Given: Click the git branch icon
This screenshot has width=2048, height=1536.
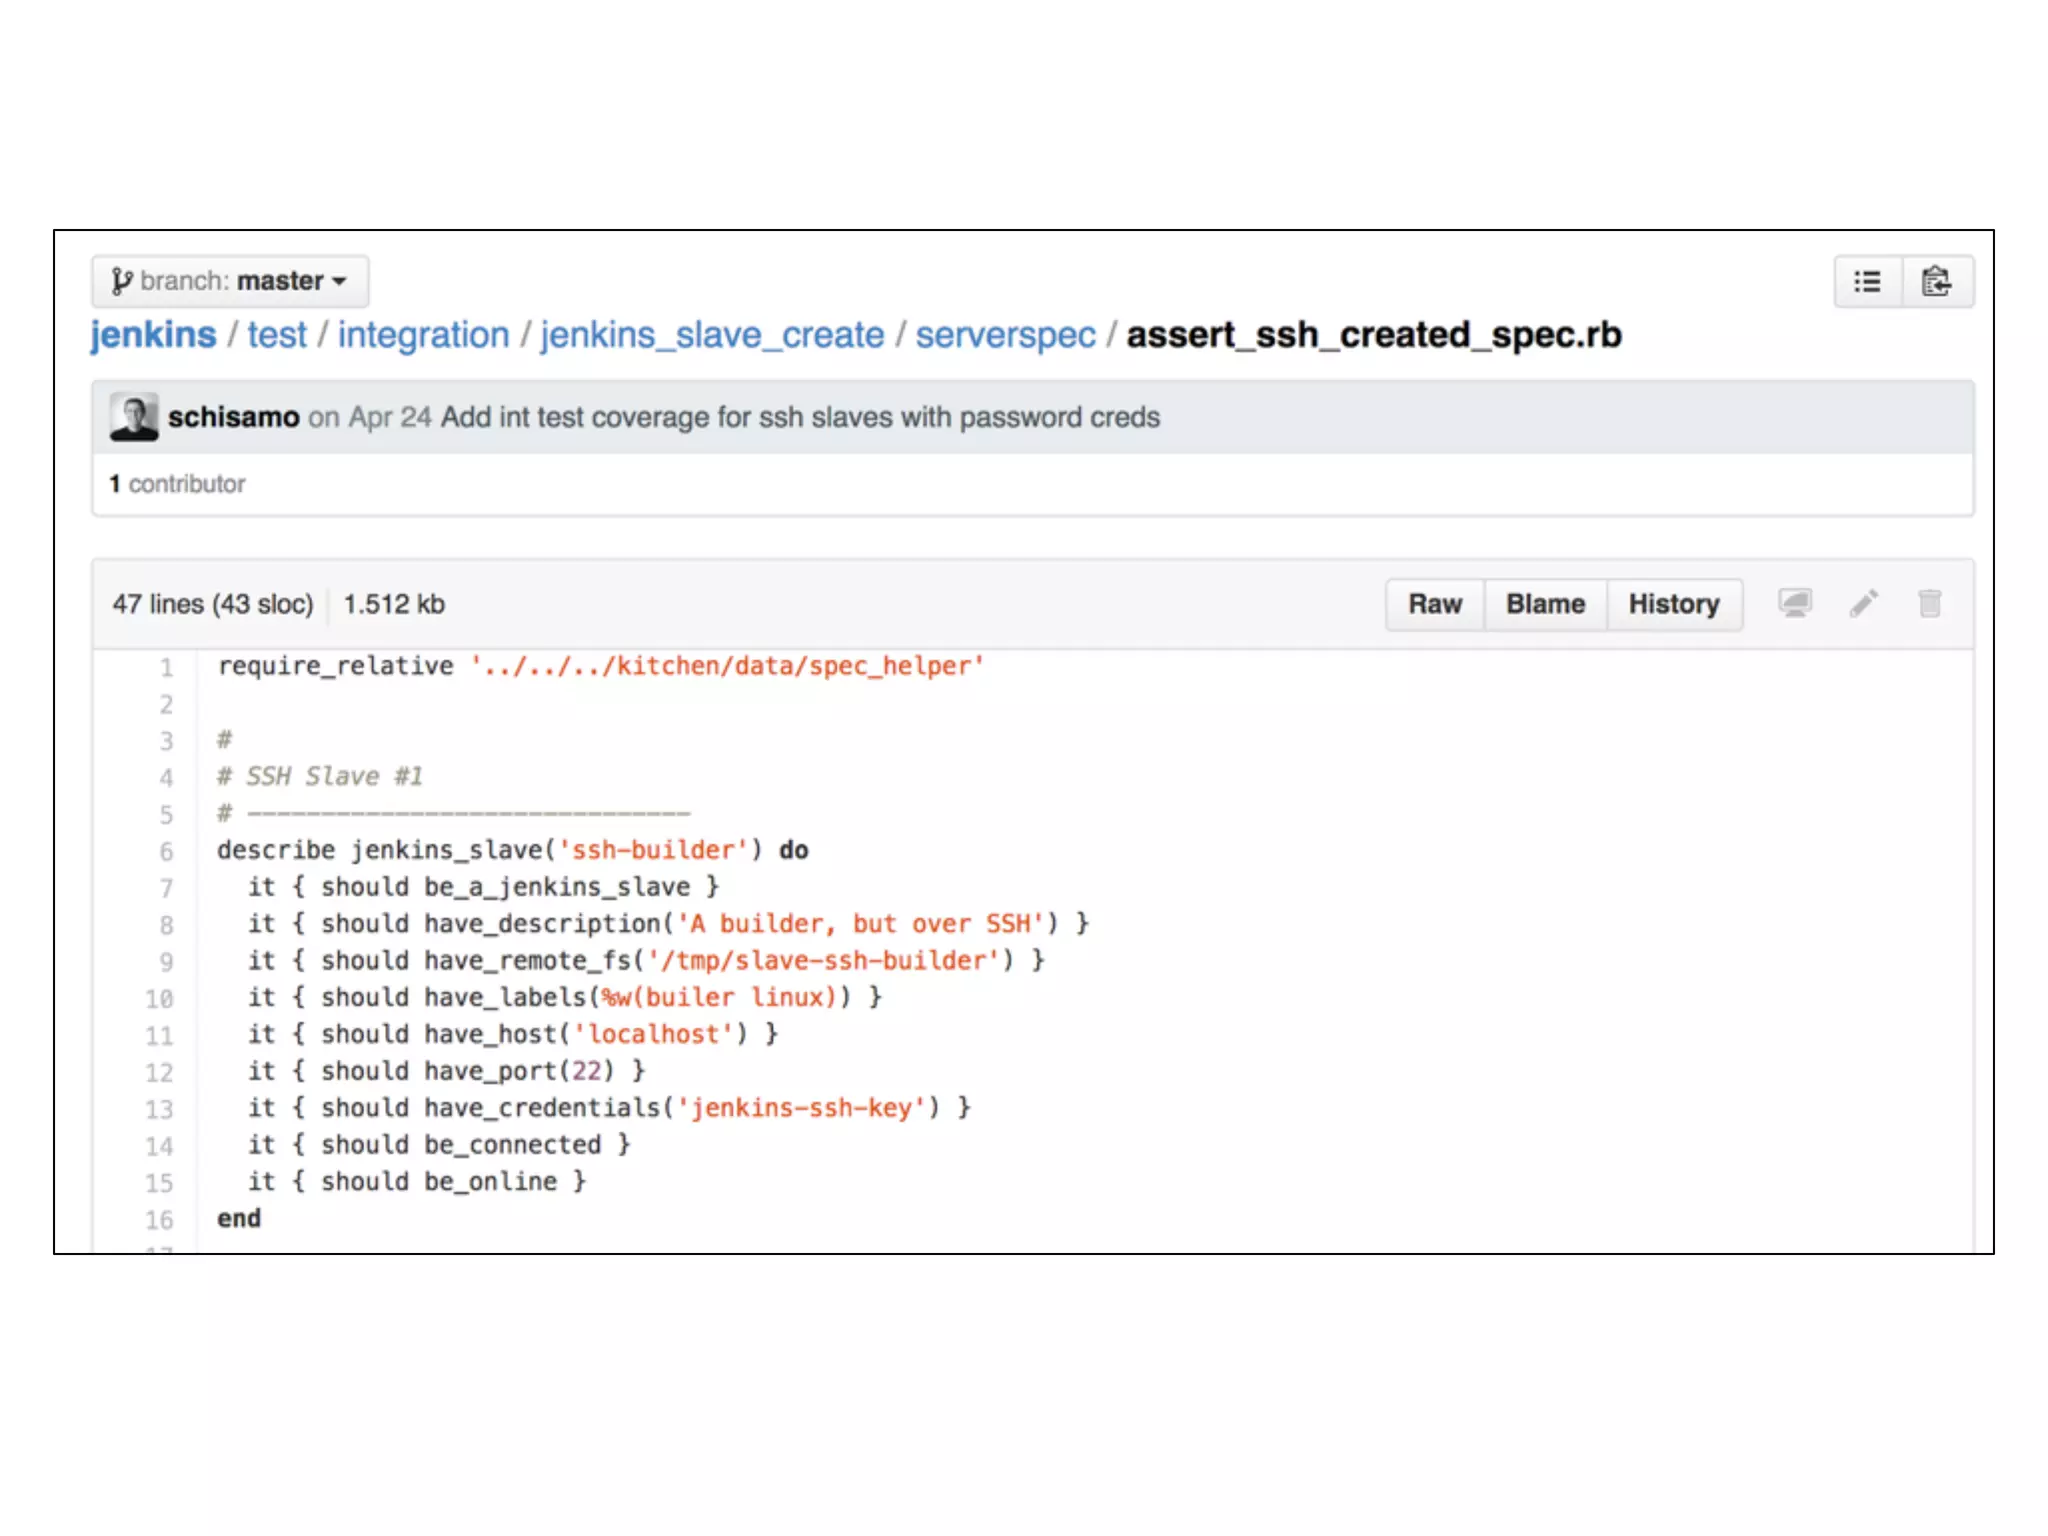Looking at the screenshot, I should [x=121, y=281].
